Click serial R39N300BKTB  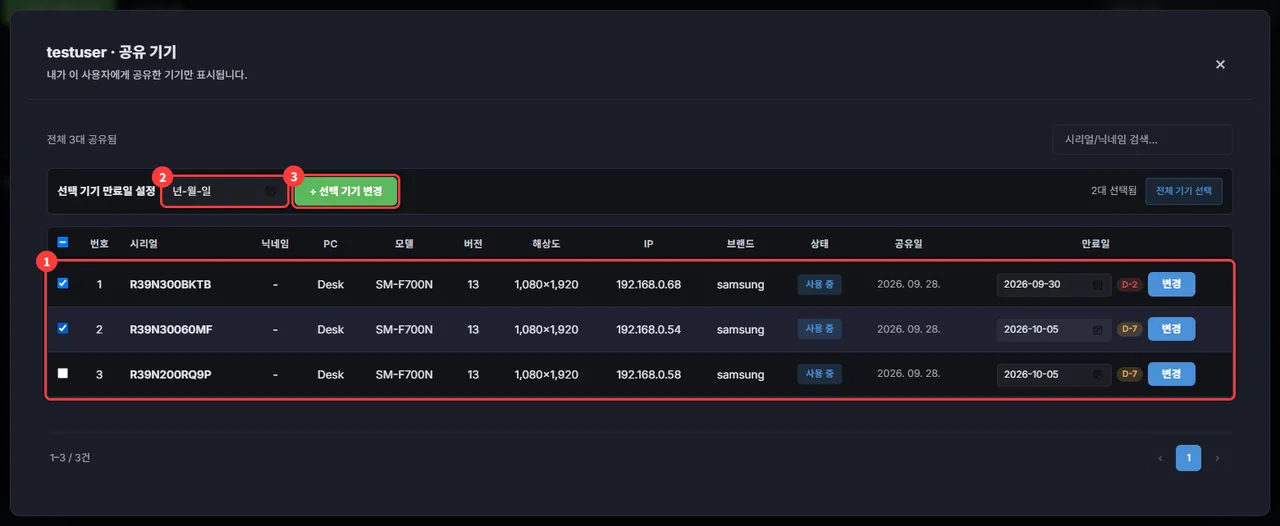tap(170, 285)
